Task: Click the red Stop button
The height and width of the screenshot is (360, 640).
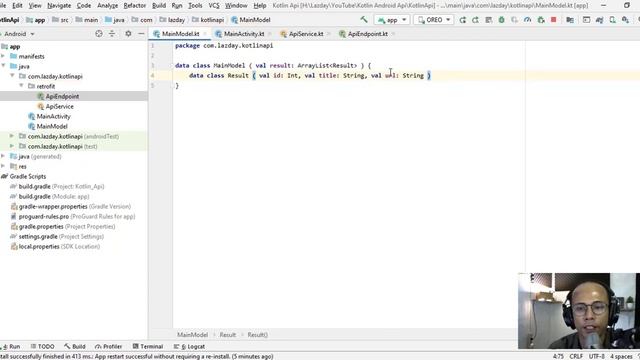Action: pyautogui.click(x=554, y=20)
